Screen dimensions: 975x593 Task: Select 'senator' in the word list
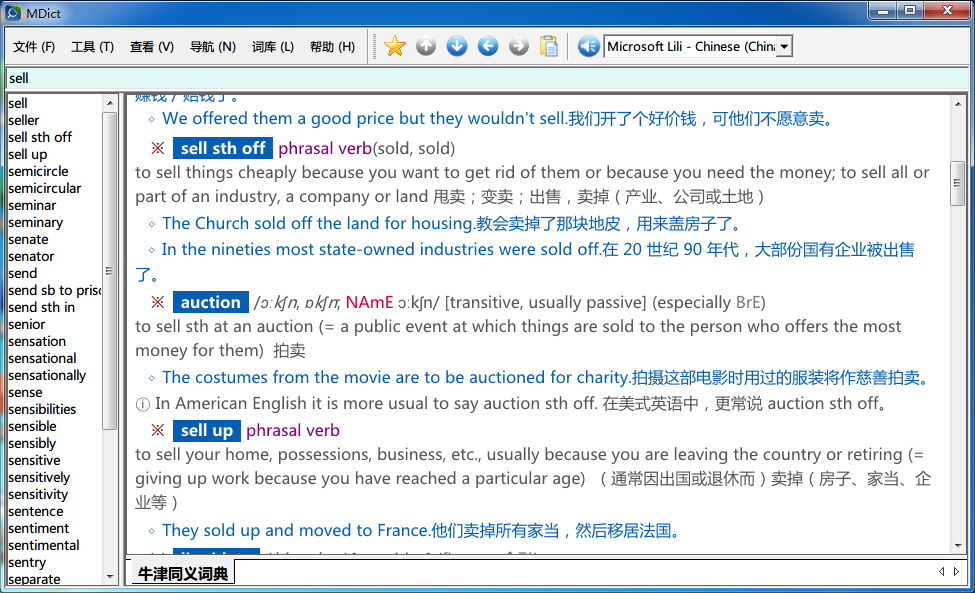[31, 256]
